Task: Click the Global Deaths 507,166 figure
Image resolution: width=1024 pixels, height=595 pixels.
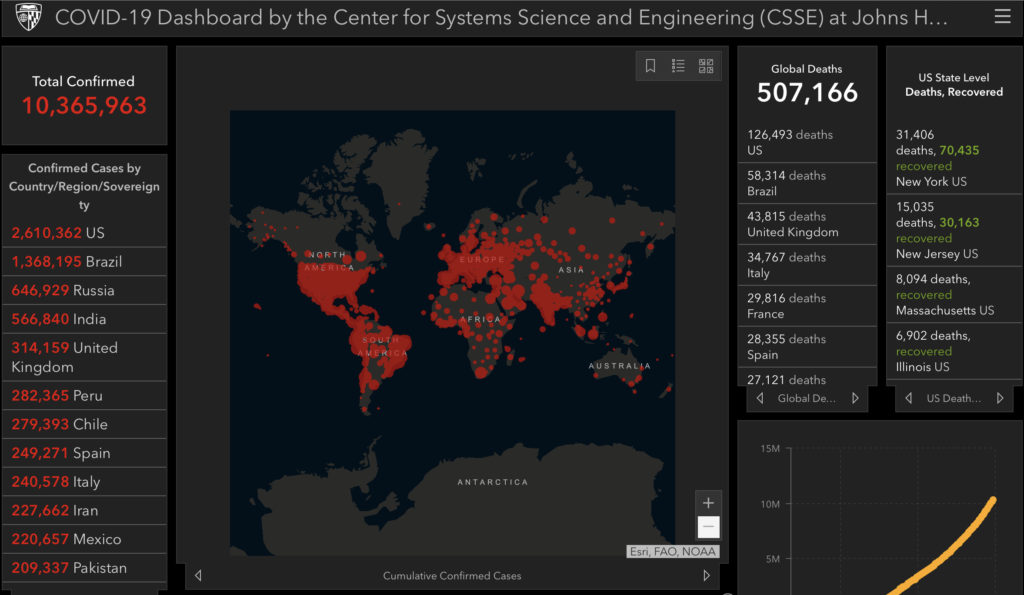Action: click(807, 93)
